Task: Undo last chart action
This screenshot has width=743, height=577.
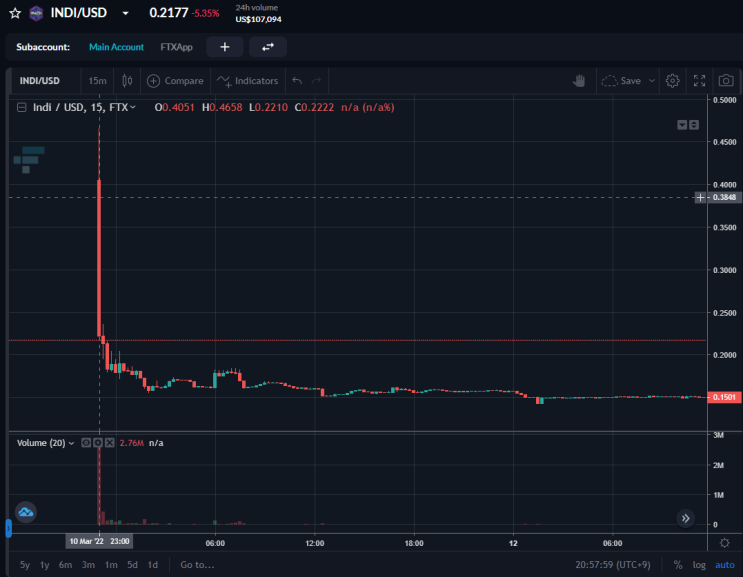Action: [297, 81]
